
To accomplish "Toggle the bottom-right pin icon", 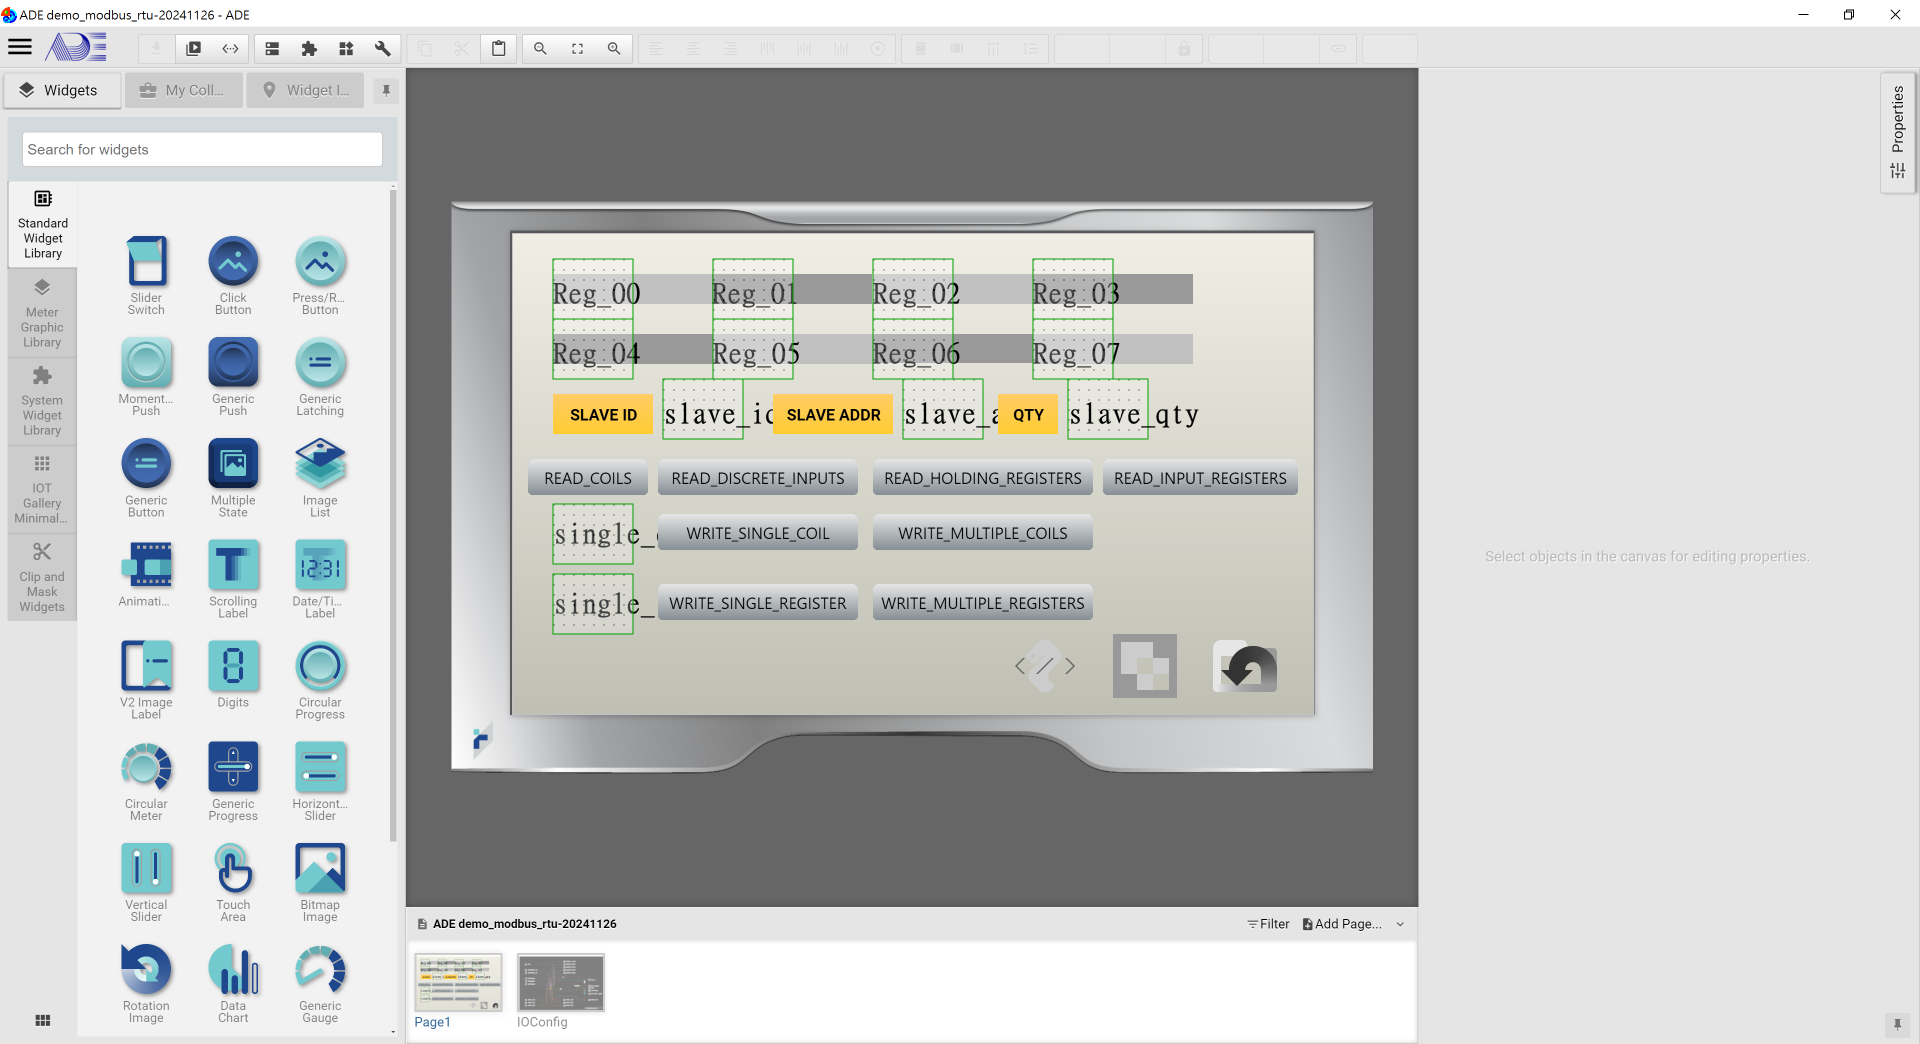I will (1896, 1024).
